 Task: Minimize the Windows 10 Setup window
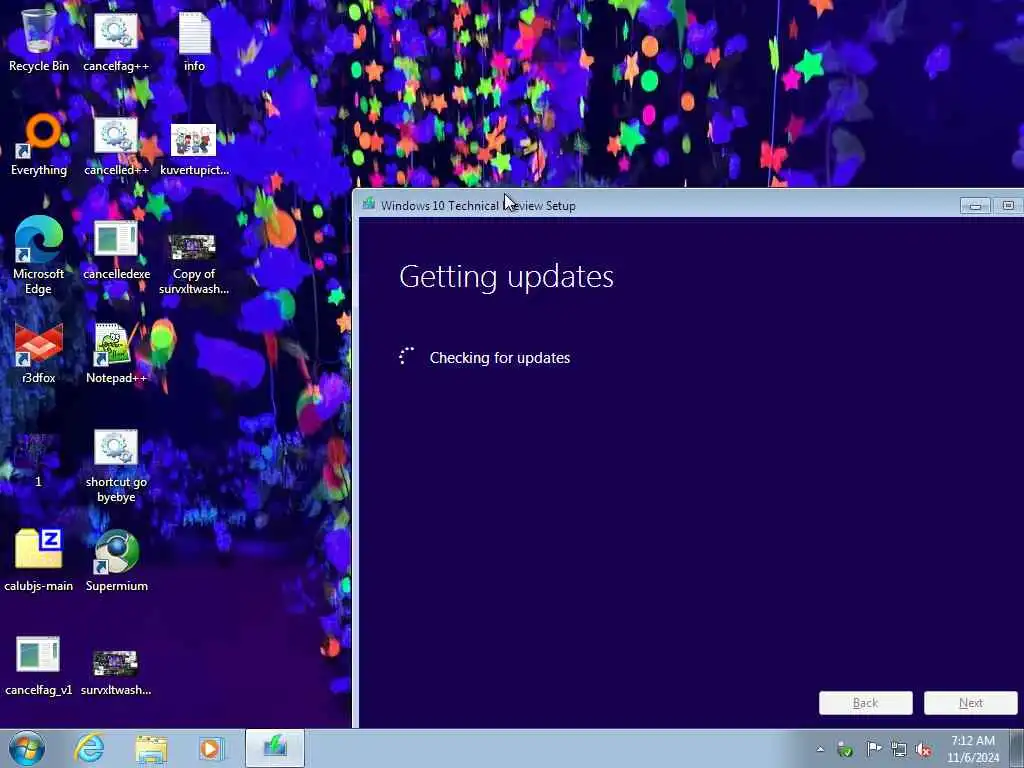(976, 206)
